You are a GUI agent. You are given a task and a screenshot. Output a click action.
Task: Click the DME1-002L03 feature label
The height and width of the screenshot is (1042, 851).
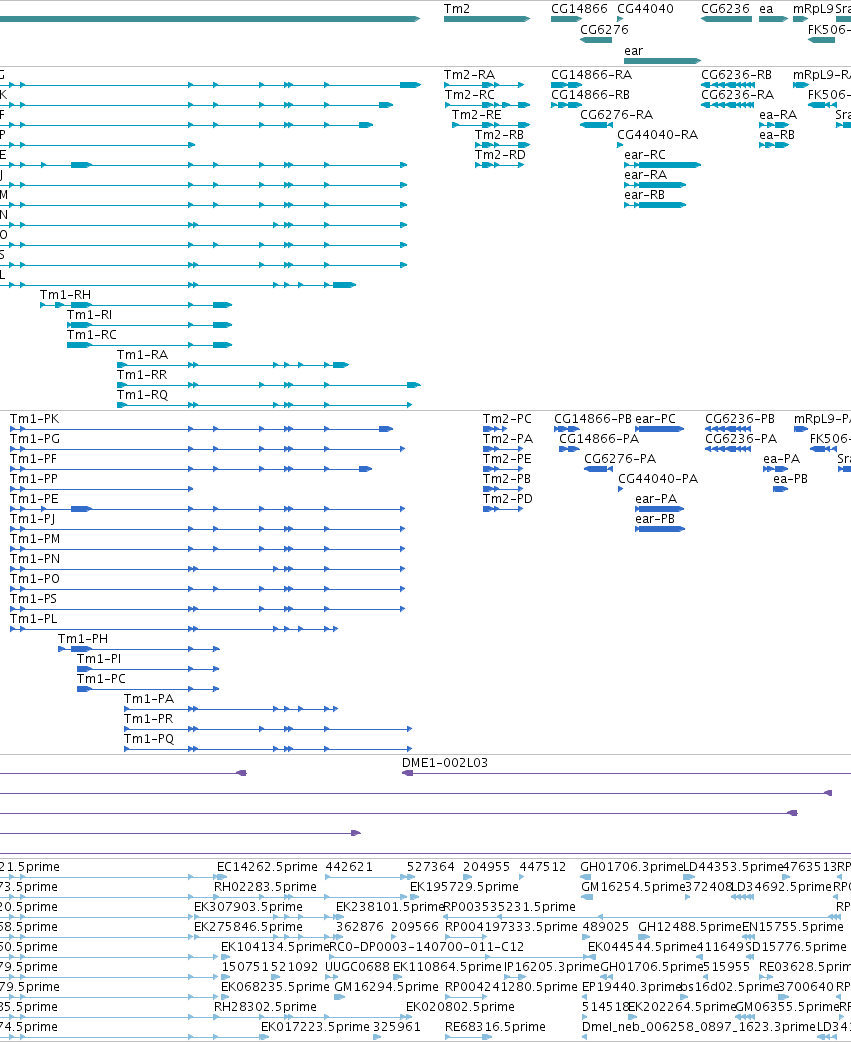tap(444, 763)
